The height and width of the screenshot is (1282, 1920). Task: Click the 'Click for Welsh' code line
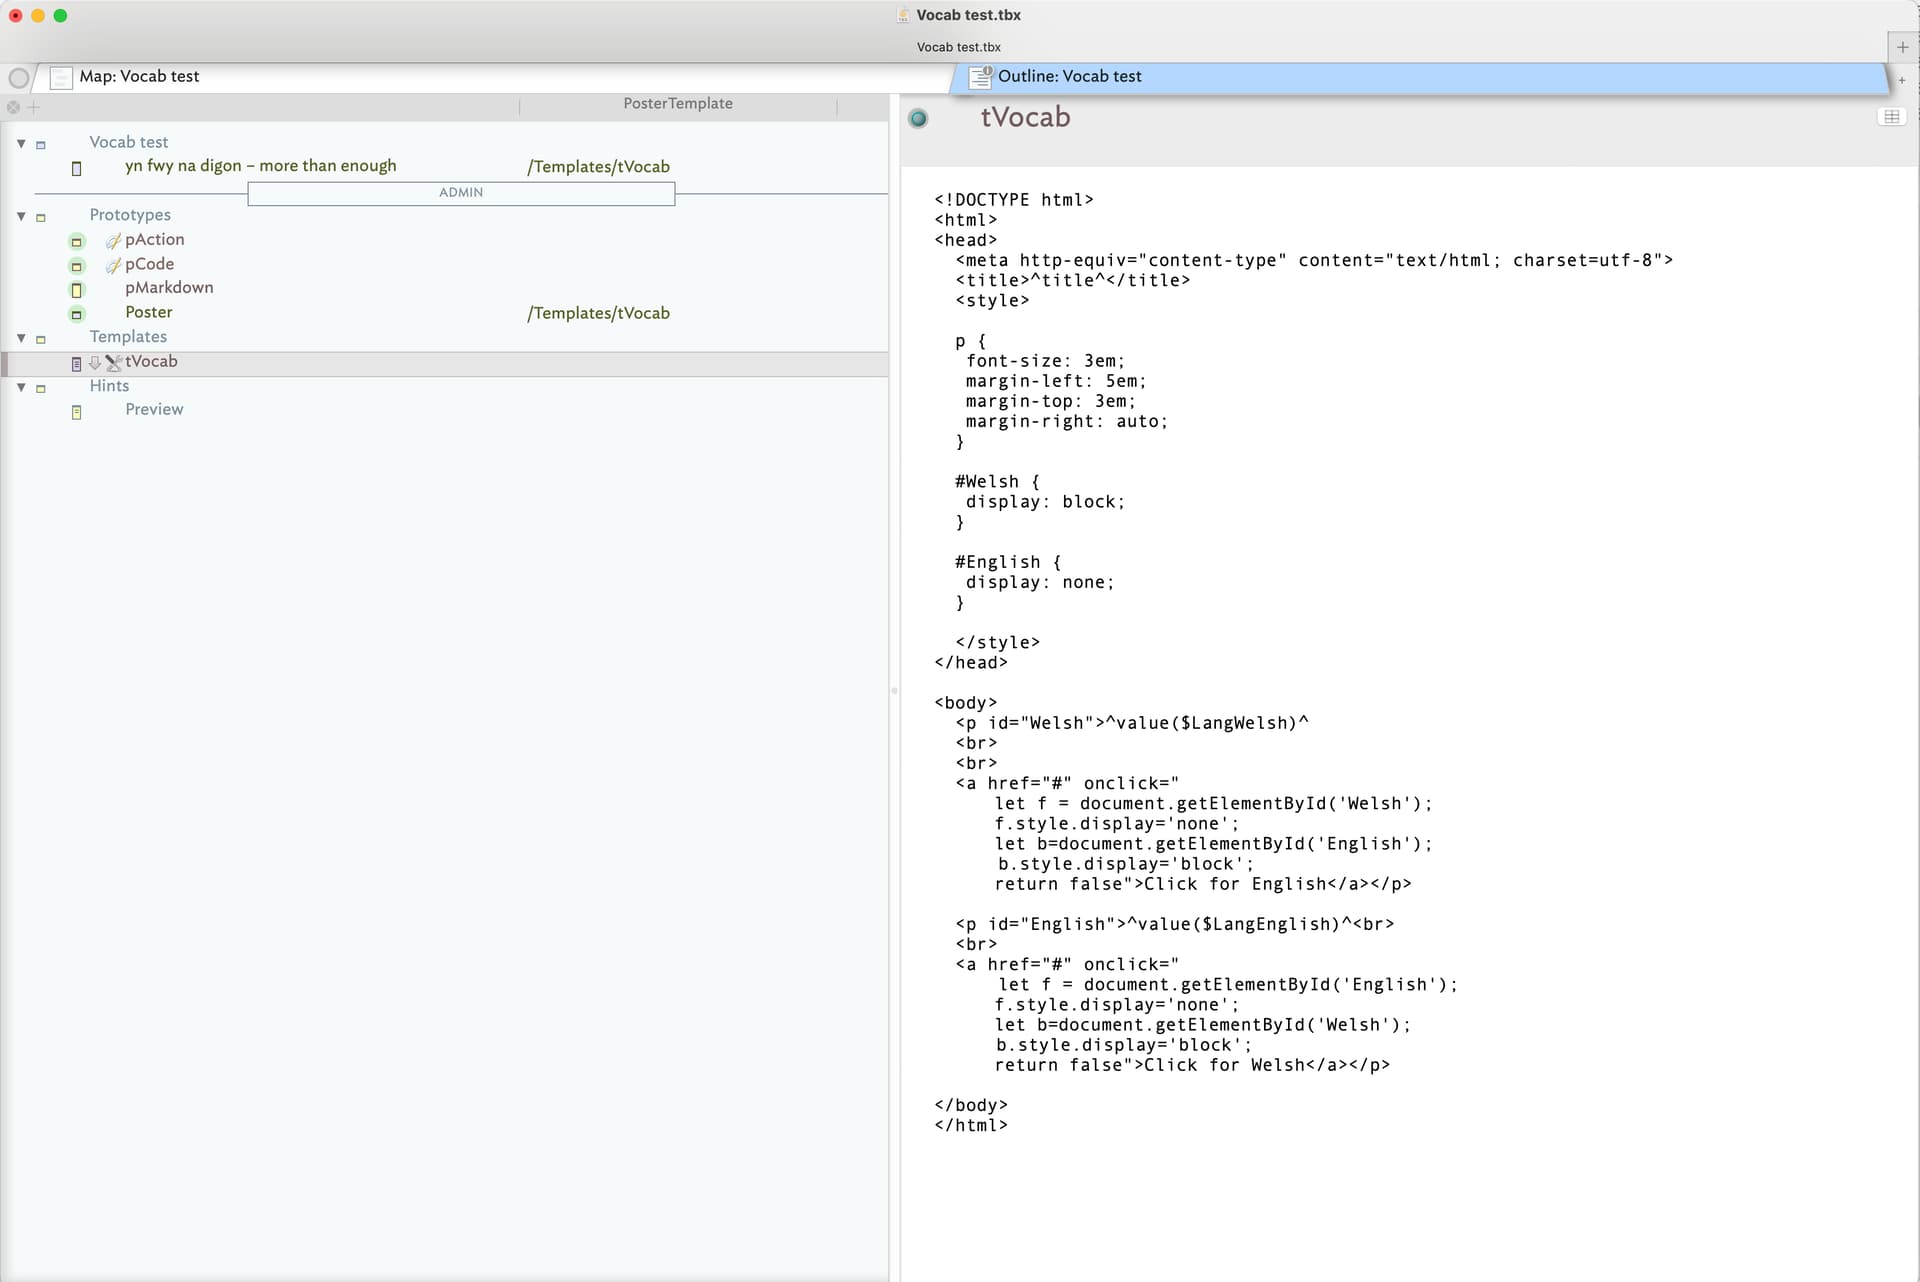(1192, 1065)
